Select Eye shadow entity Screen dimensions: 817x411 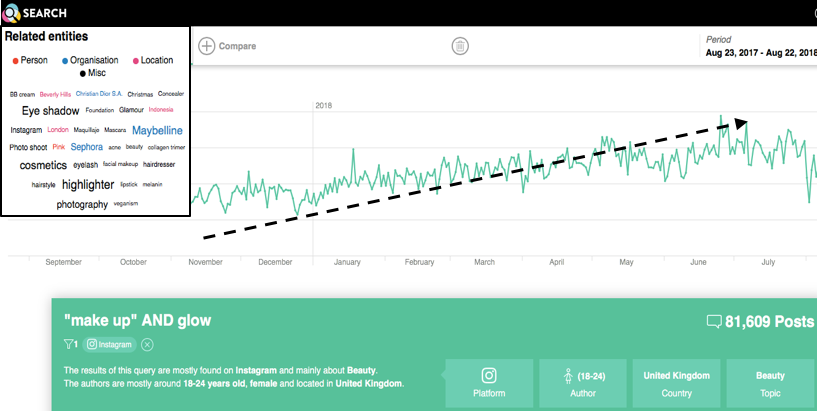51,111
